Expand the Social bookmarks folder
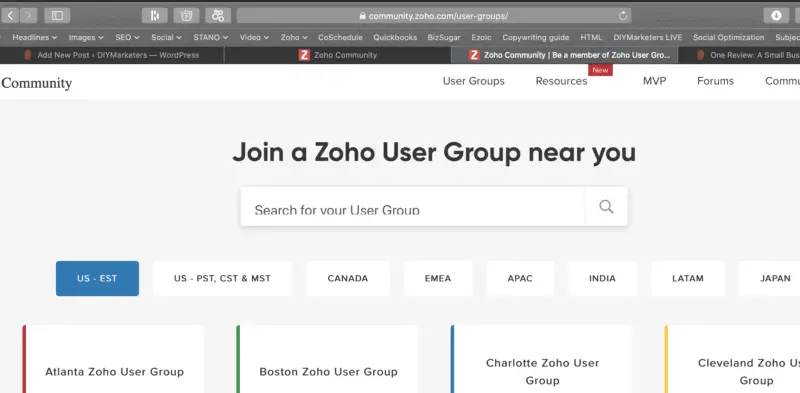This screenshot has width=800, height=393. pos(166,37)
